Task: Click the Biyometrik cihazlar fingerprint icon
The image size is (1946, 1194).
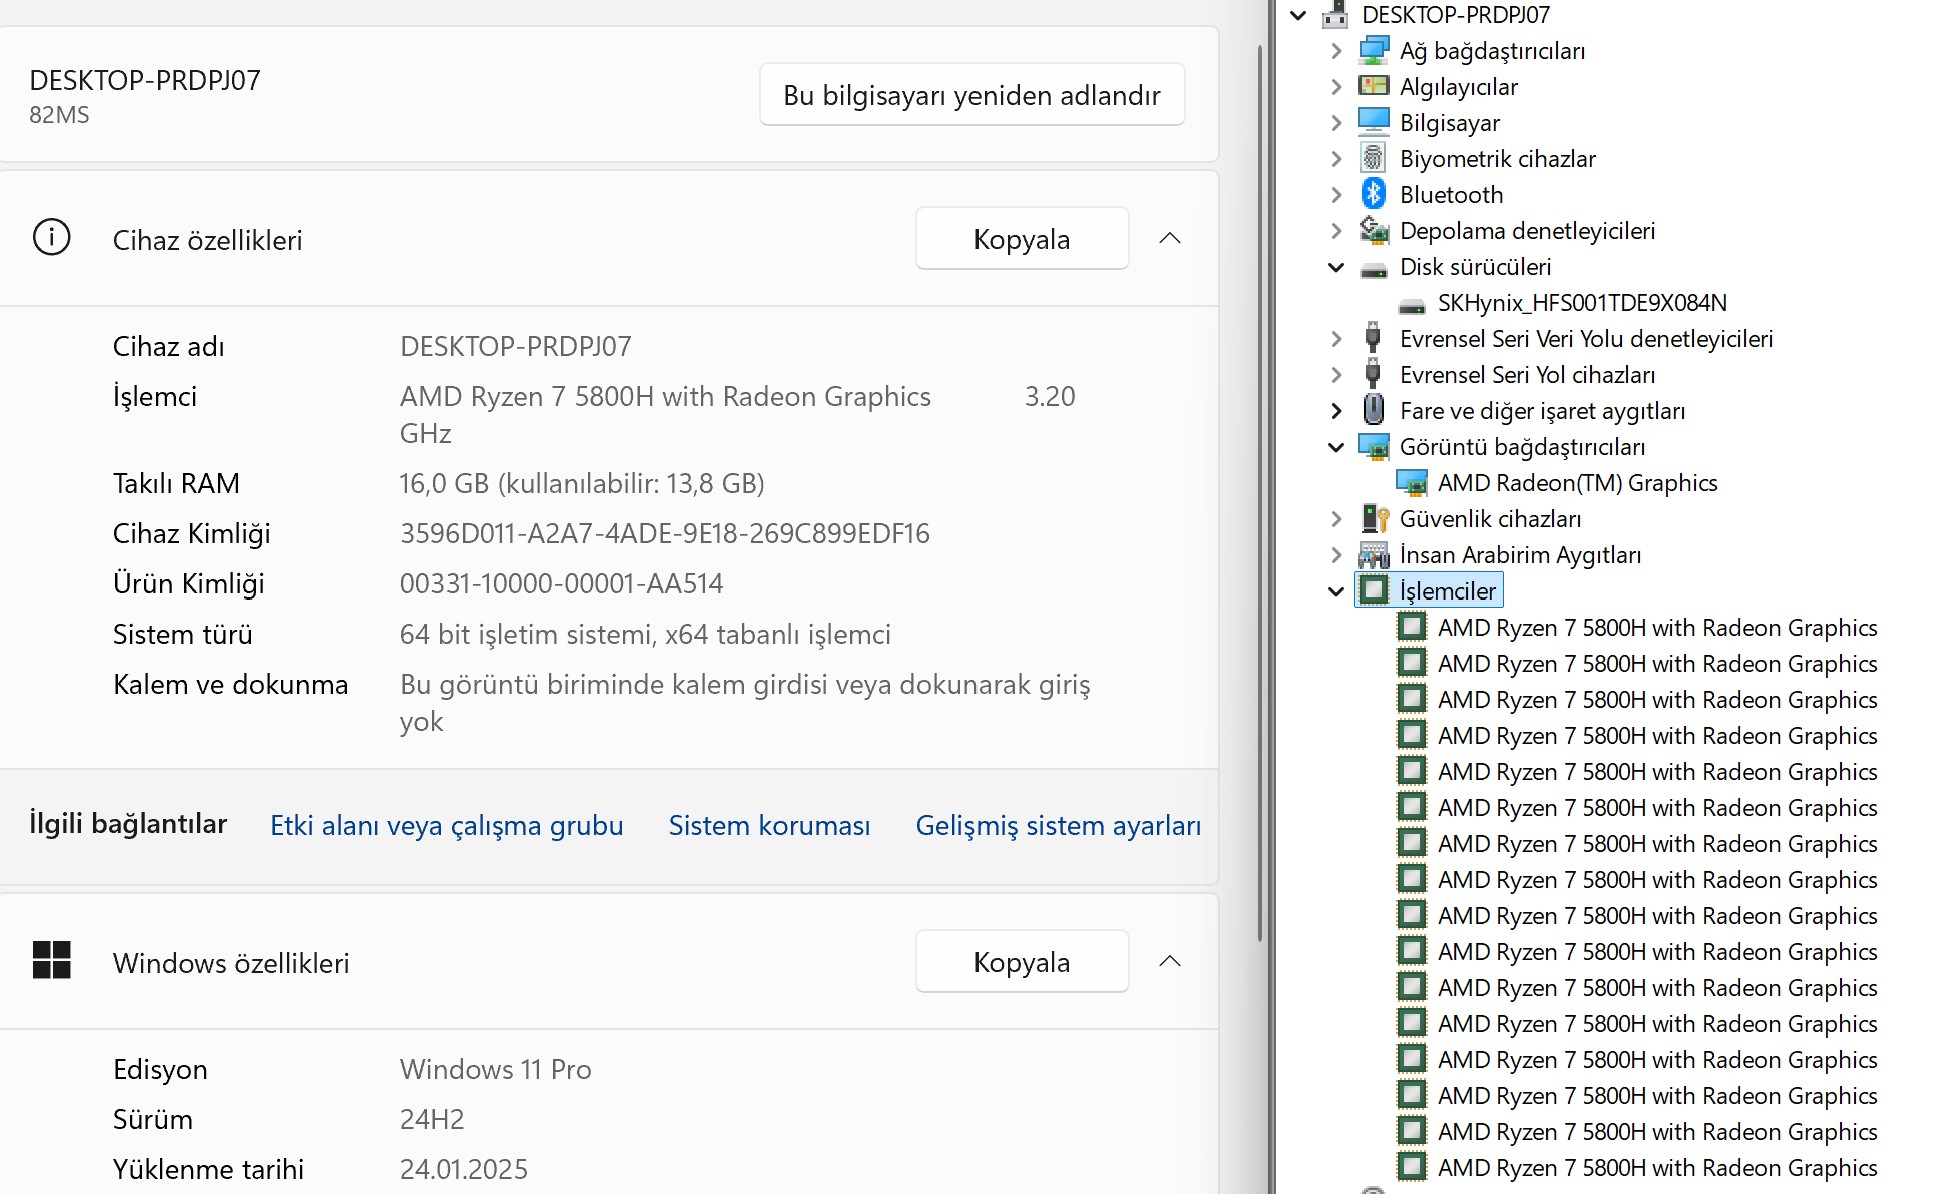Action: click(1374, 158)
